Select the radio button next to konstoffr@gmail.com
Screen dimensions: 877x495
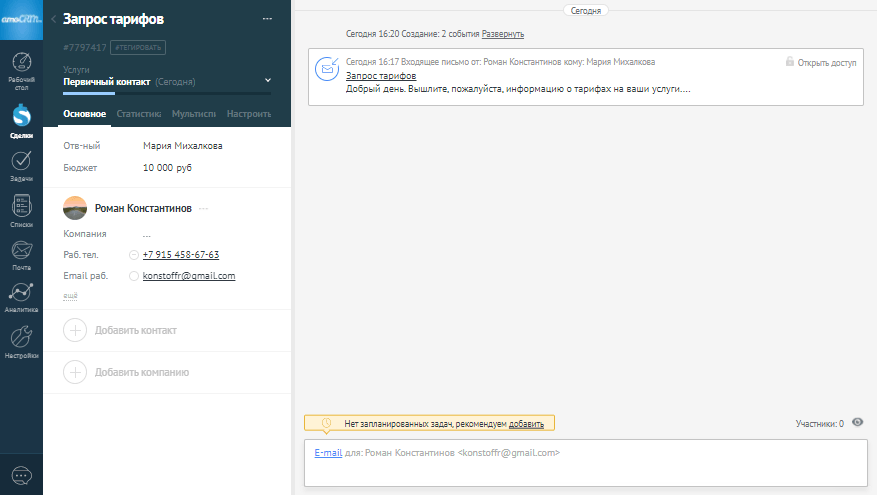tap(134, 276)
